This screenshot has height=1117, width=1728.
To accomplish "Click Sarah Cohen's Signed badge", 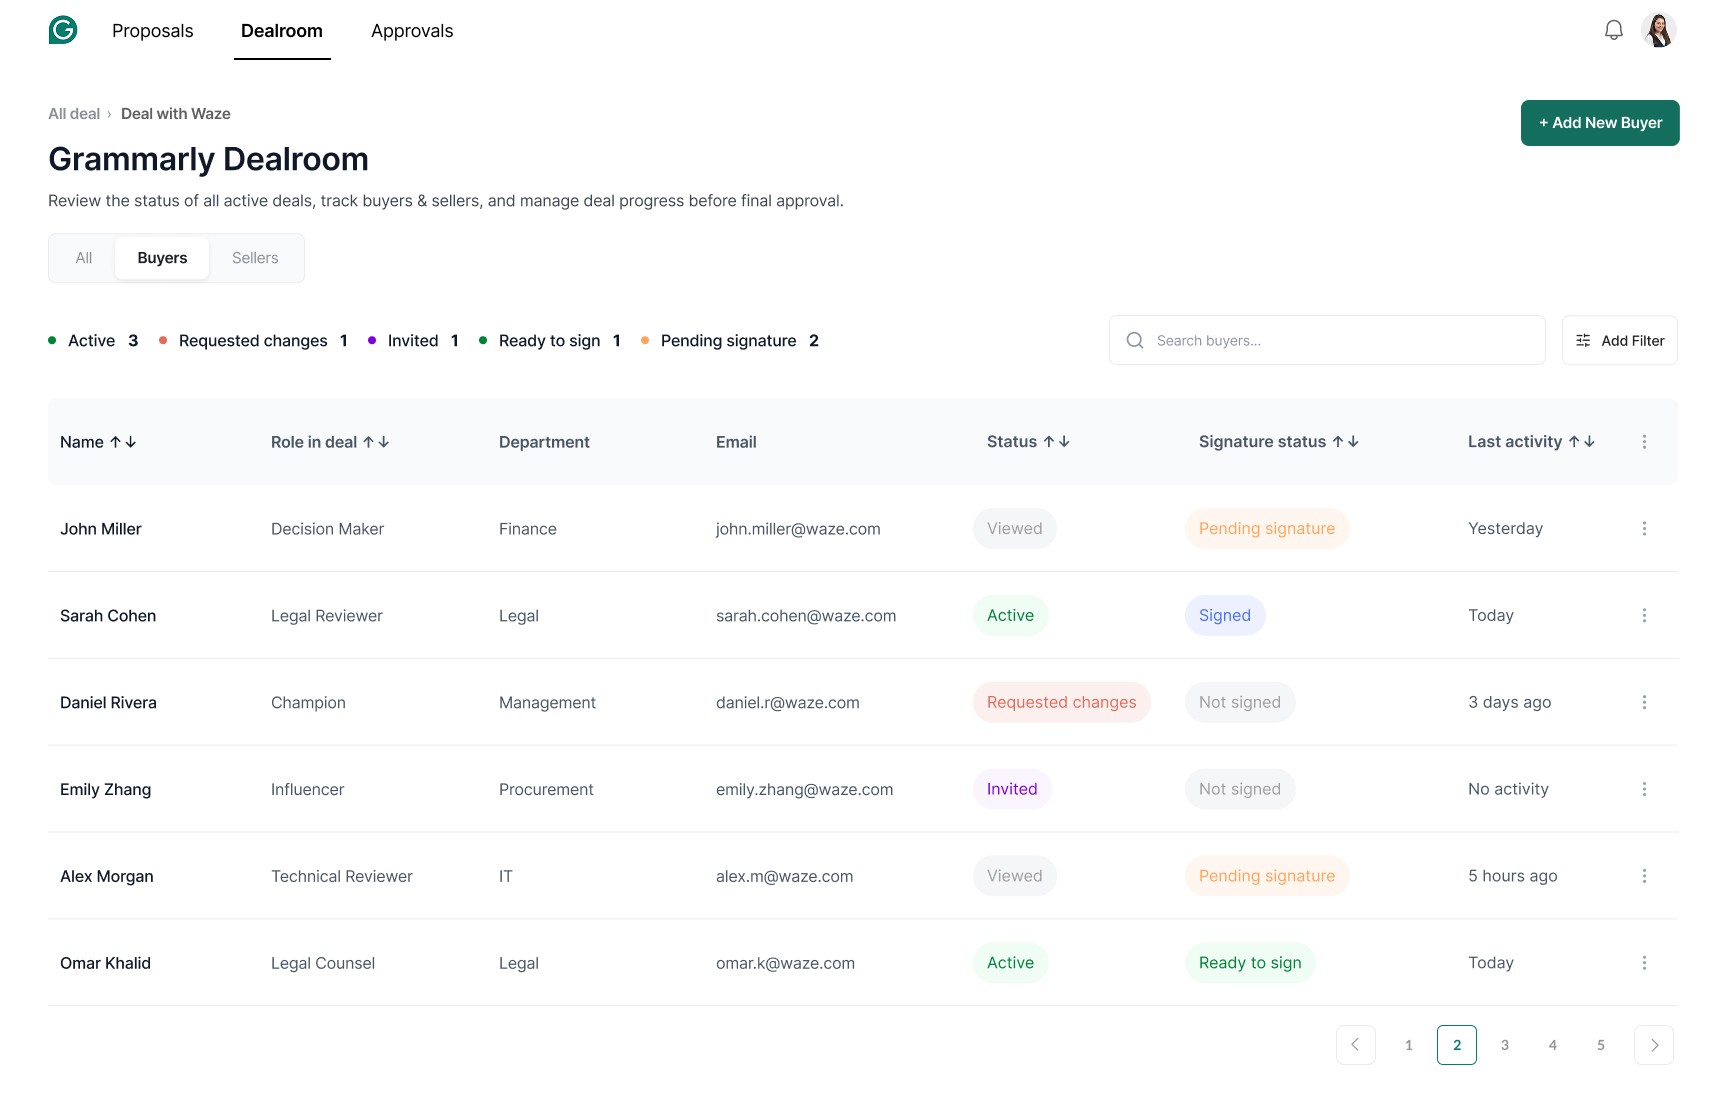I will 1225,615.
